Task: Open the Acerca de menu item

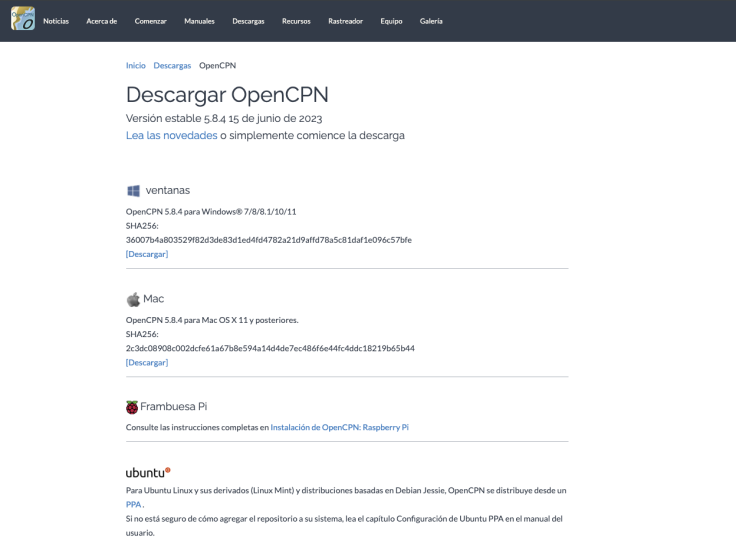Action: point(101,21)
